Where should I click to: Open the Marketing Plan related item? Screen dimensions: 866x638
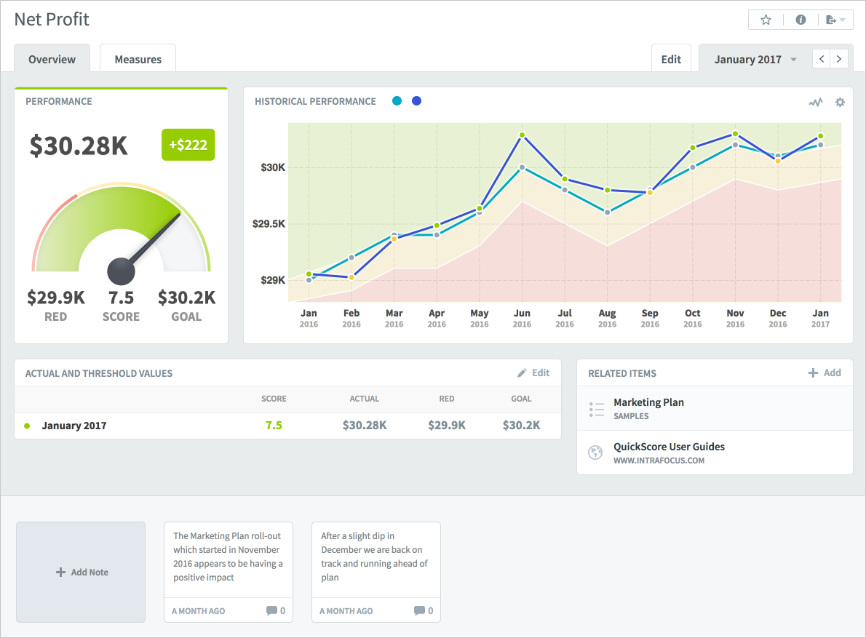[x=647, y=402]
